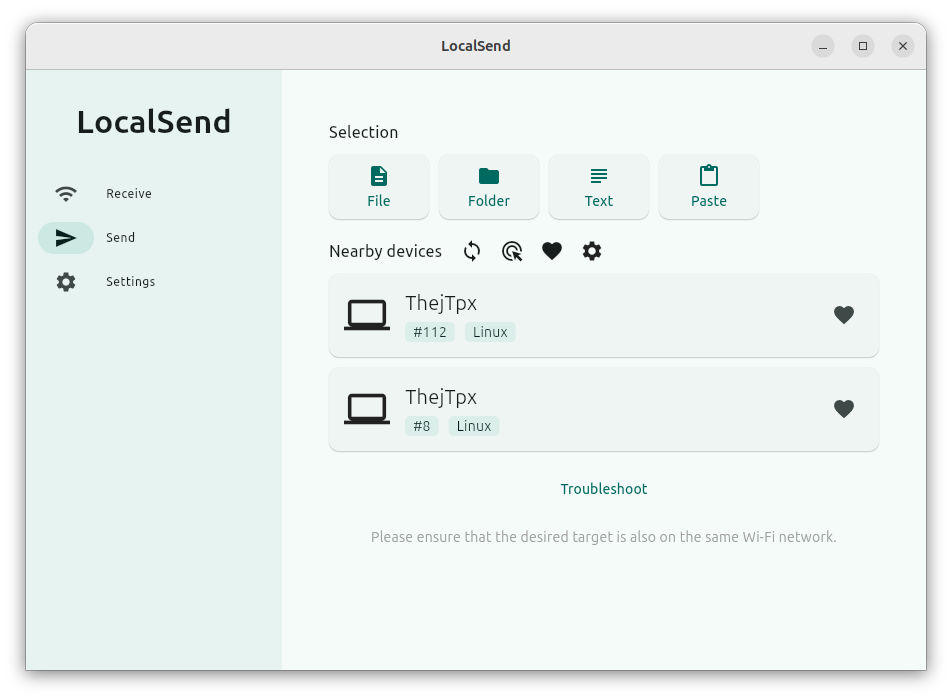The image size is (952, 699).
Task: Open the Troubleshoot link
Action: pyautogui.click(x=604, y=489)
